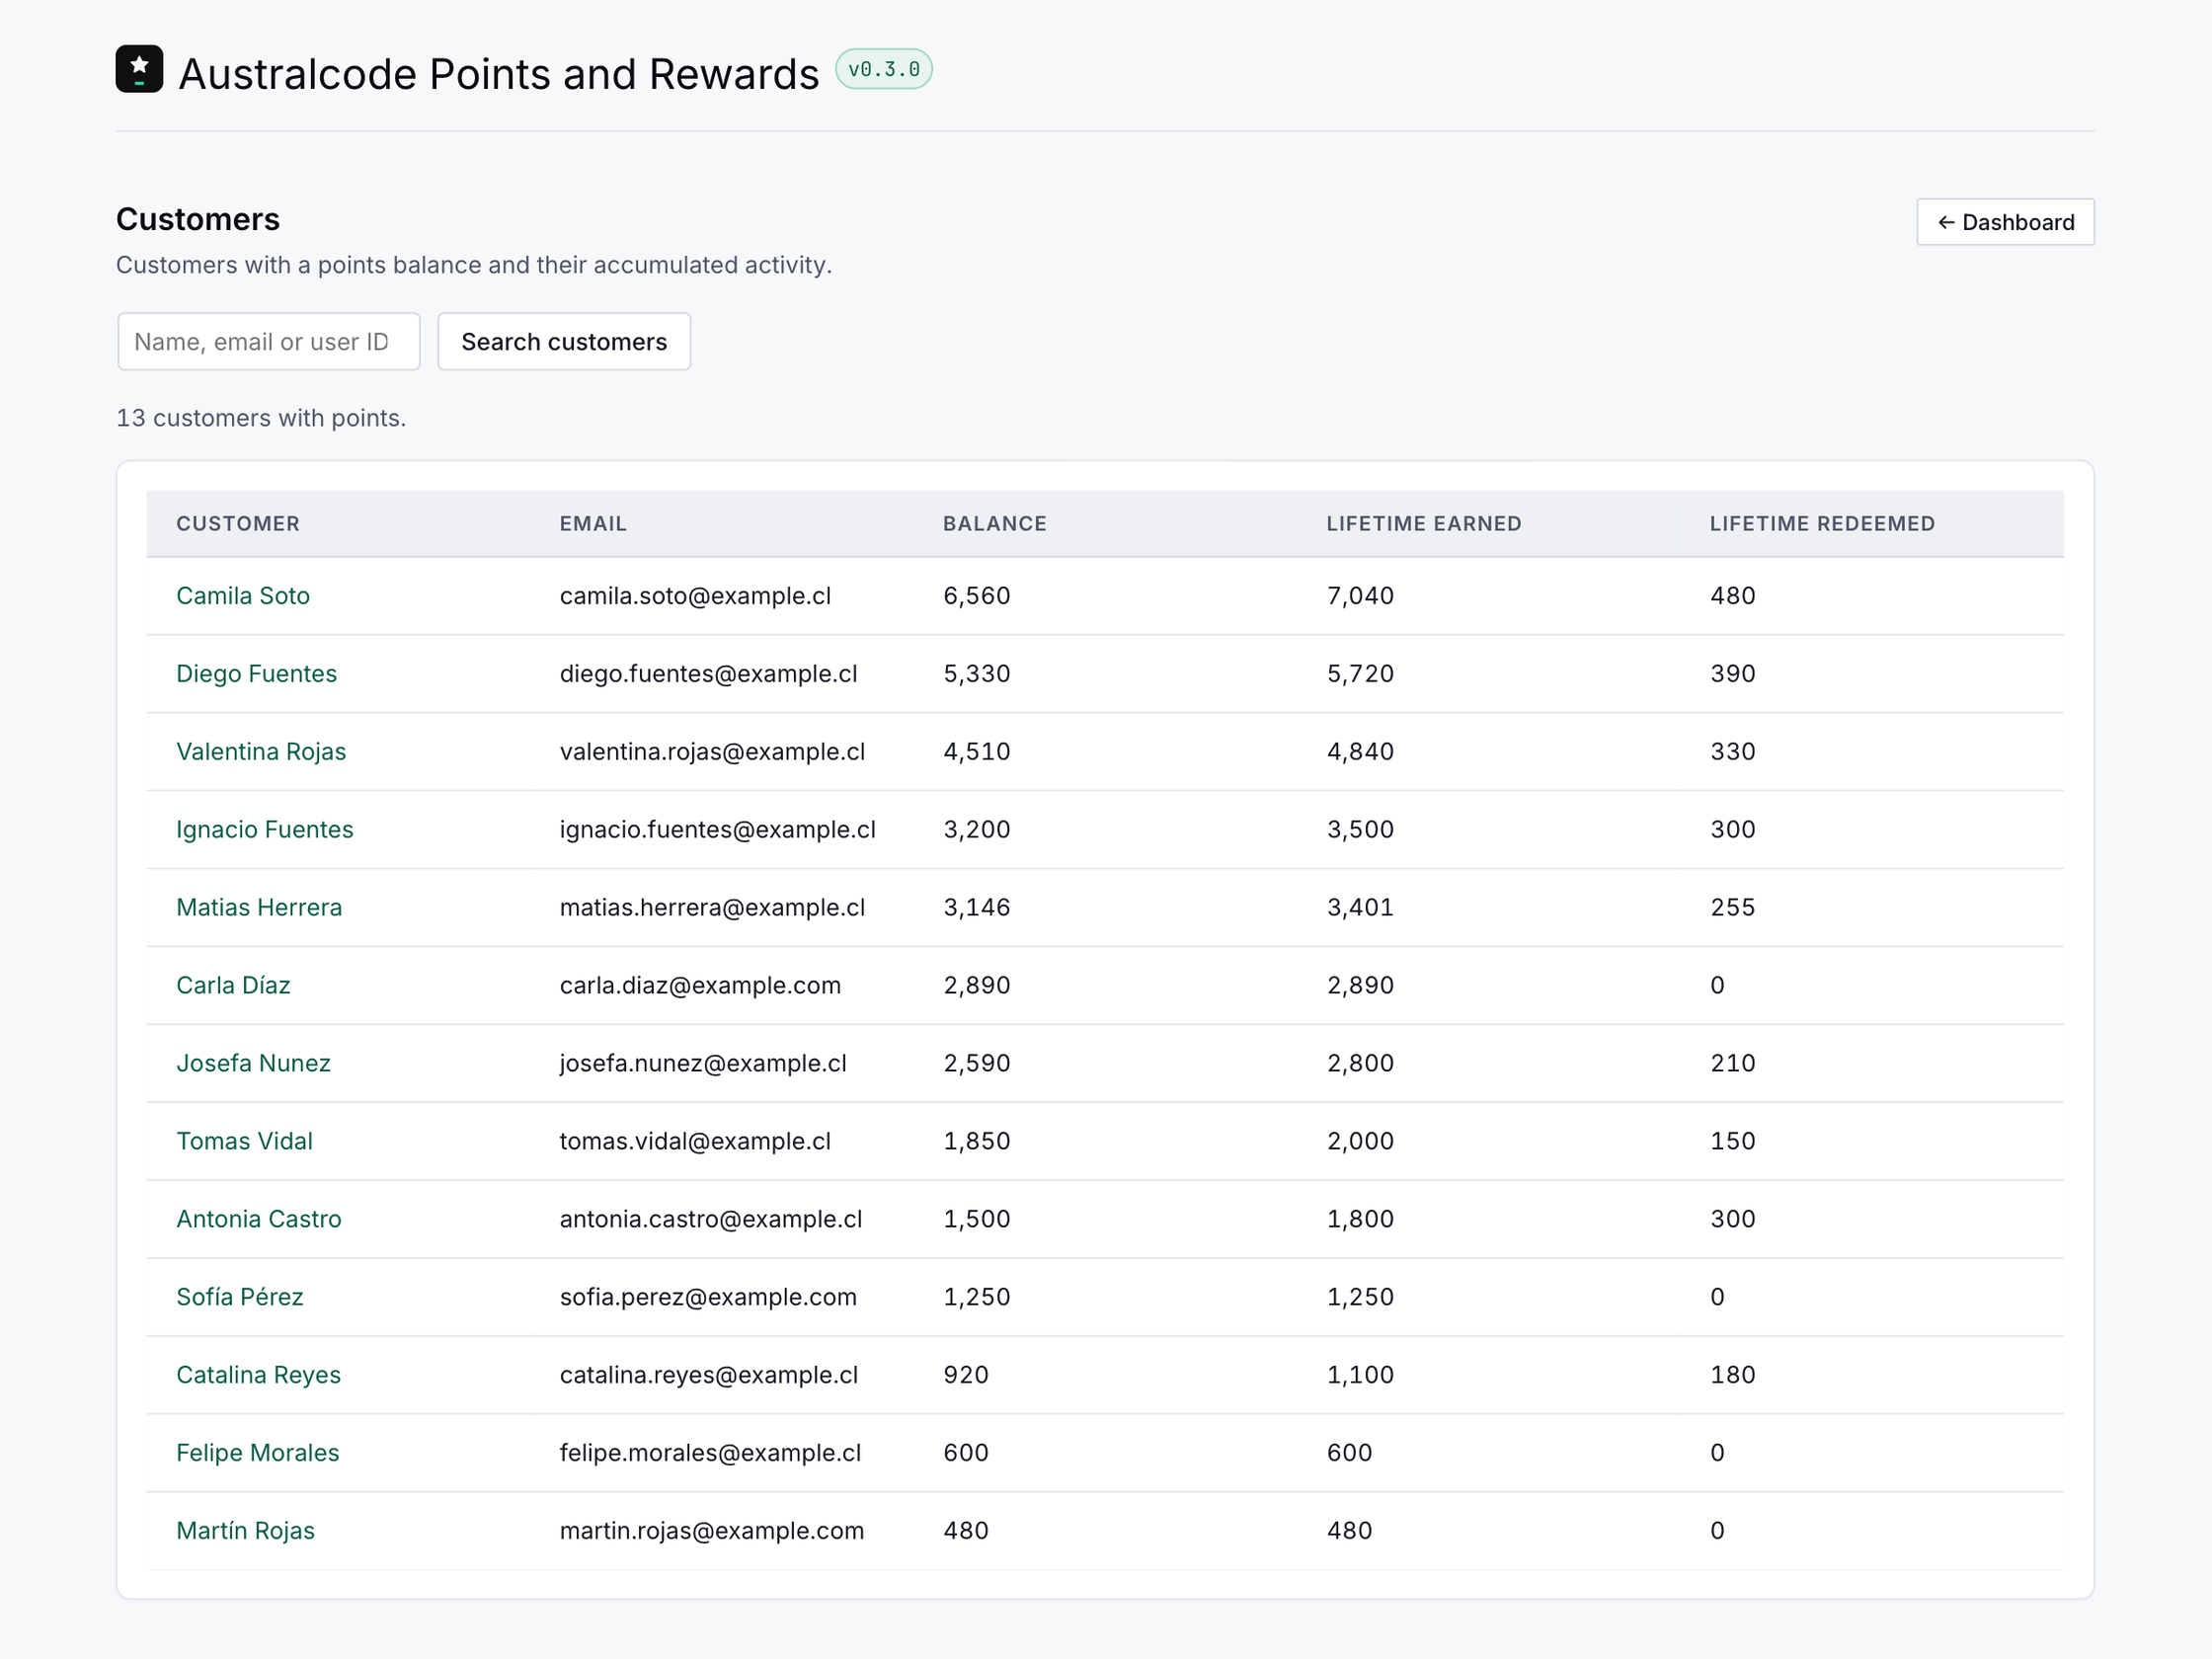Focus the name, email or user ID field
This screenshot has width=2212, height=1659.
tap(269, 342)
